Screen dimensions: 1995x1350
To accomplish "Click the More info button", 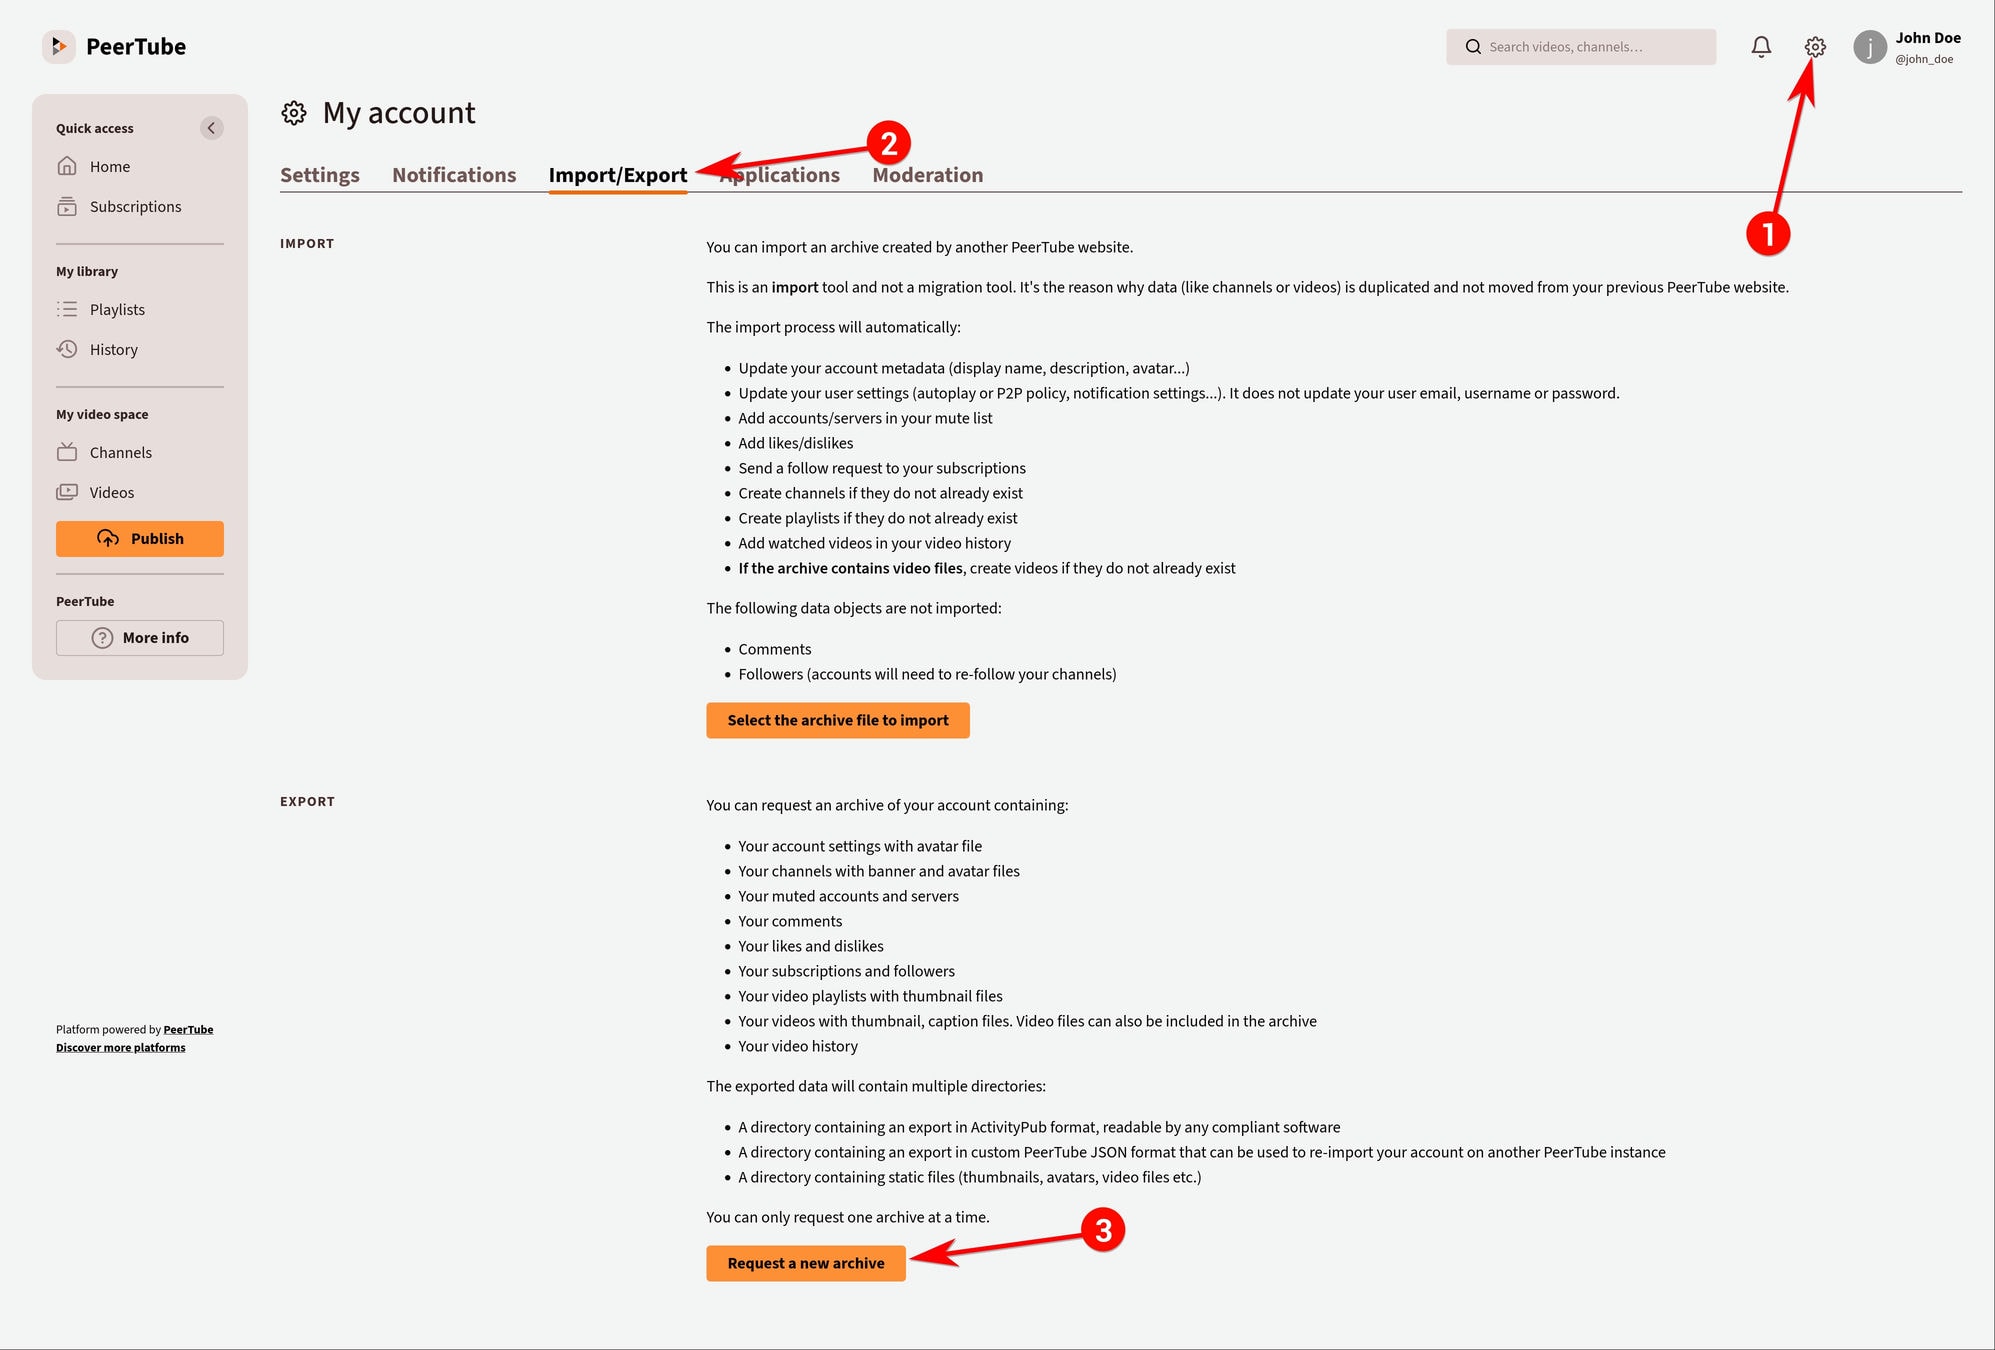I will 140,637.
